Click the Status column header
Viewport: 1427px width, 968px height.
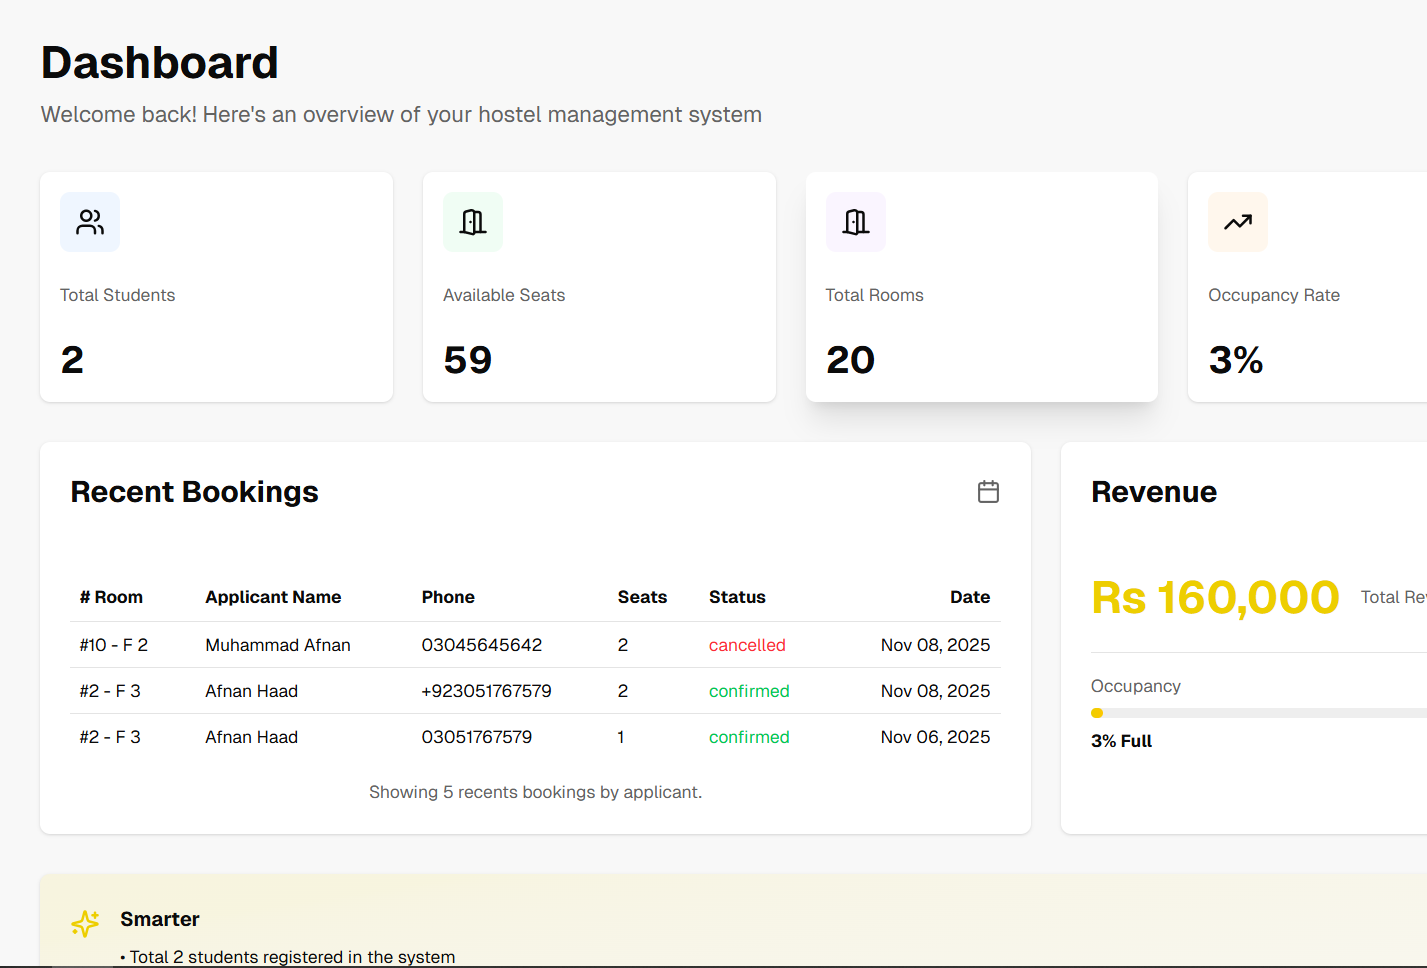pos(737,597)
